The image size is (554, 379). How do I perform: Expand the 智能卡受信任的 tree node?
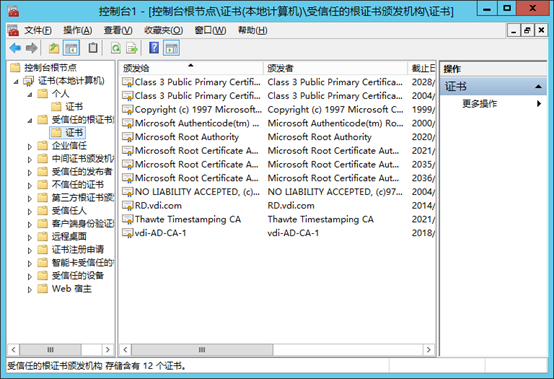(x=30, y=263)
